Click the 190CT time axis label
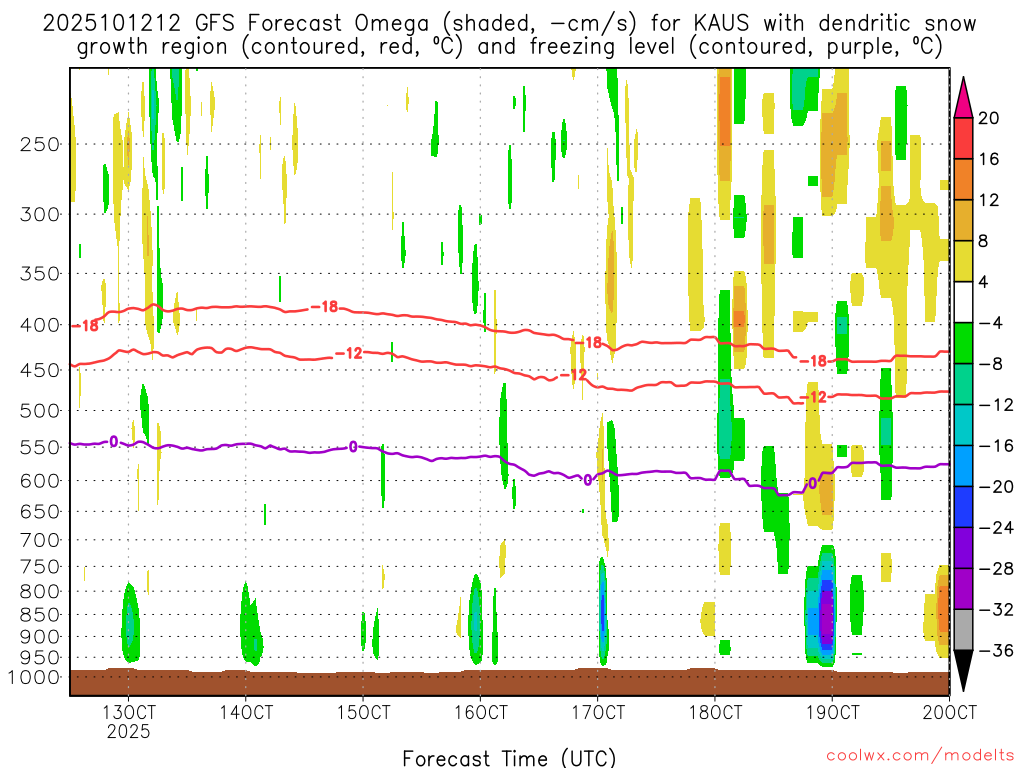 [x=832, y=711]
